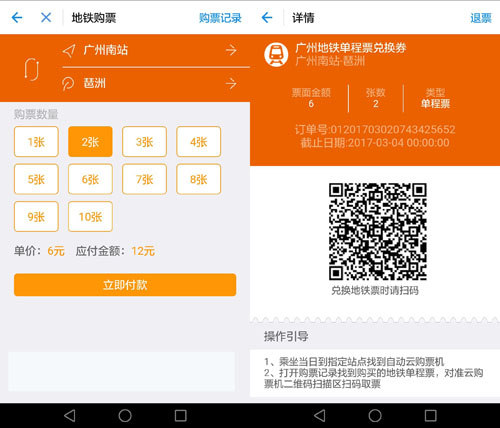The height and width of the screenshot is (428, 500).
Task: Tap recent apps square in right navigation bar
Action: 430,415
